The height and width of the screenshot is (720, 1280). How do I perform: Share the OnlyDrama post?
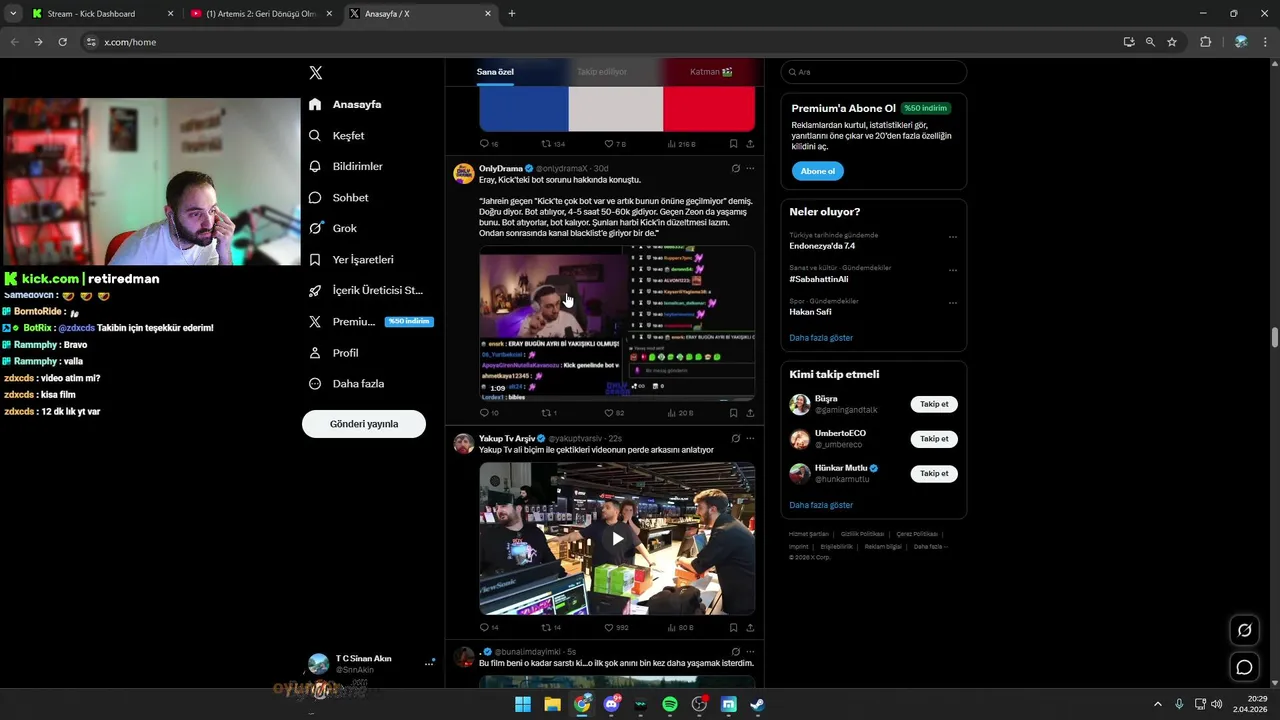pyautogui.click(x=750, y=413)
